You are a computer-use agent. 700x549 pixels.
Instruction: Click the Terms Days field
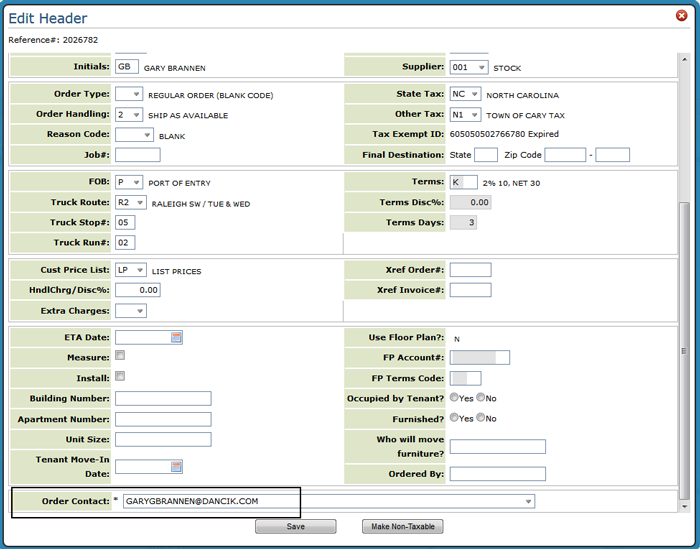[463, 222]
